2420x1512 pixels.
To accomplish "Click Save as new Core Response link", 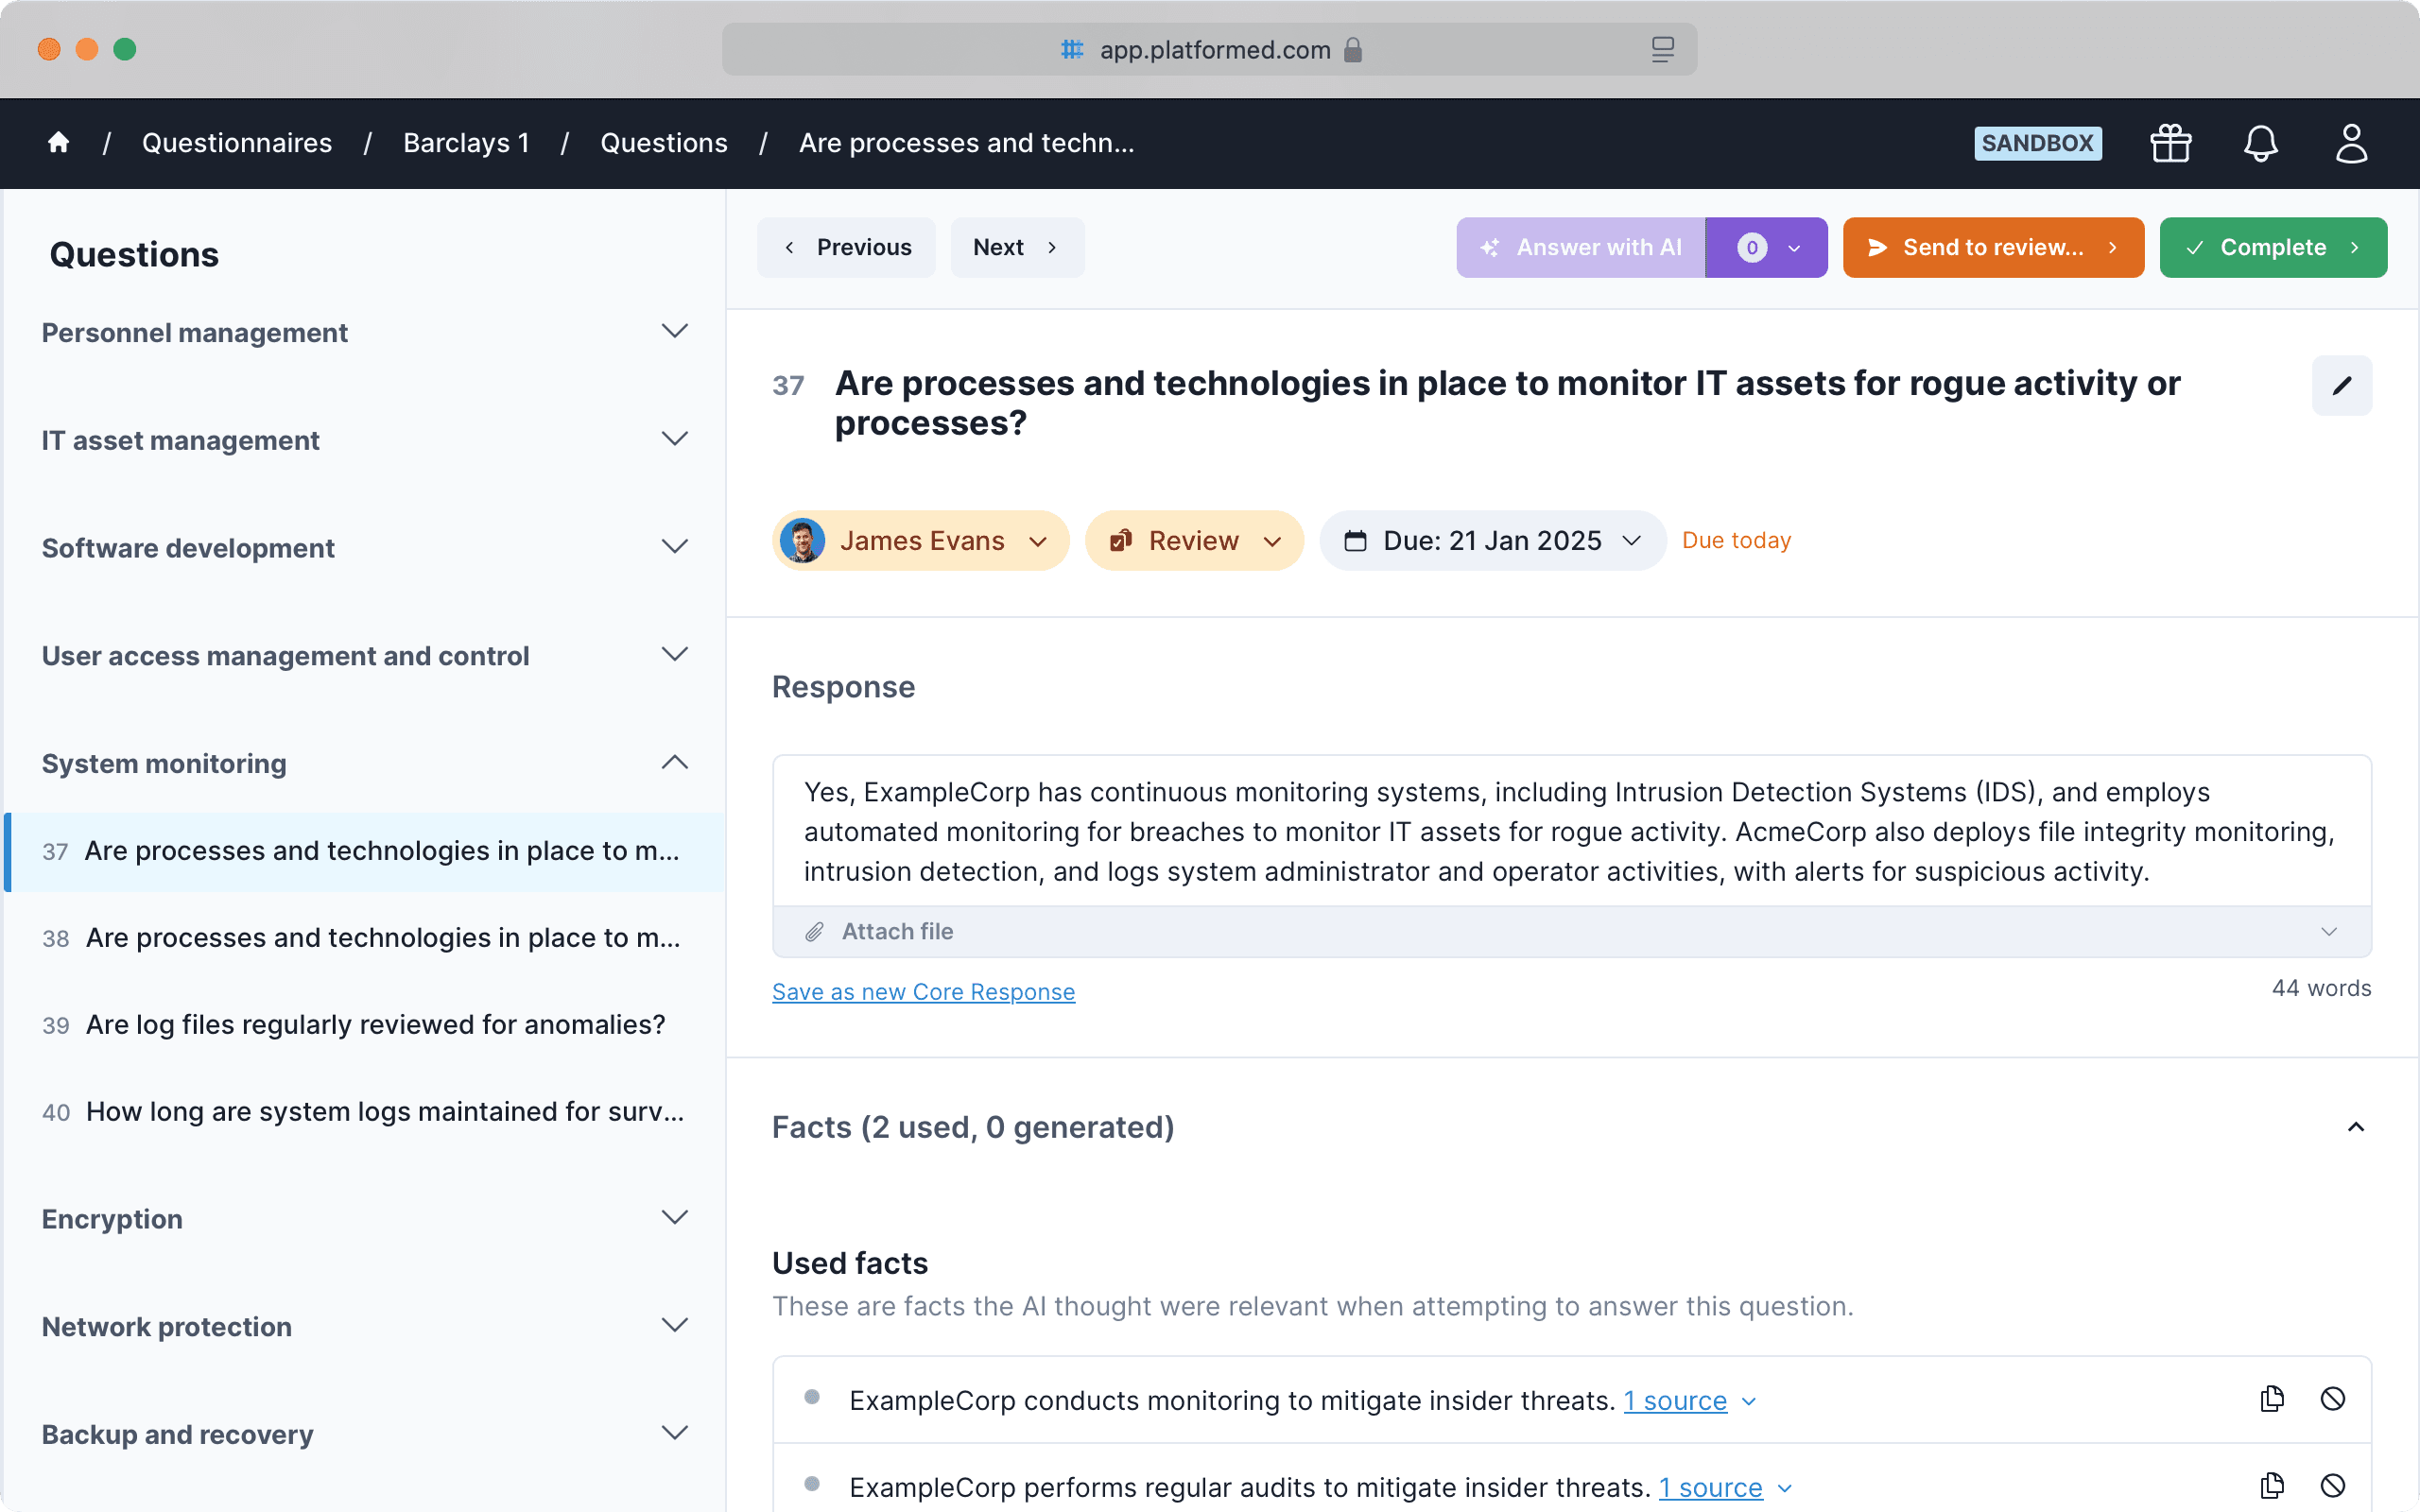I will (x=923, y=992).
